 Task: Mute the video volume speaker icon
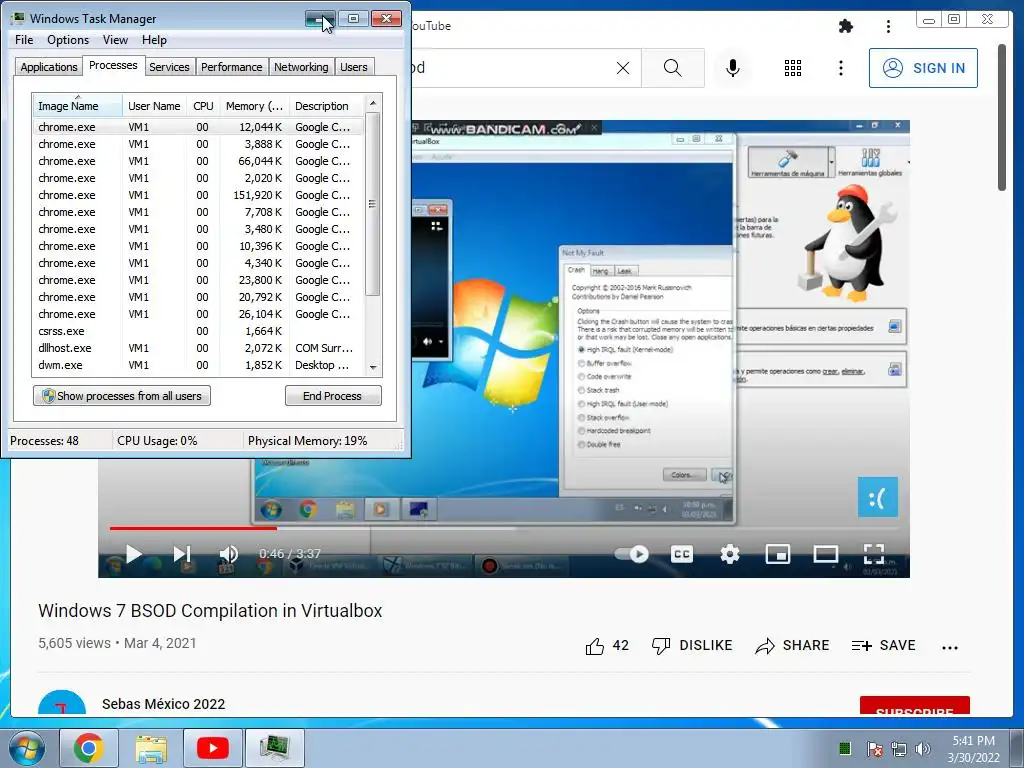tap(229, 554)
